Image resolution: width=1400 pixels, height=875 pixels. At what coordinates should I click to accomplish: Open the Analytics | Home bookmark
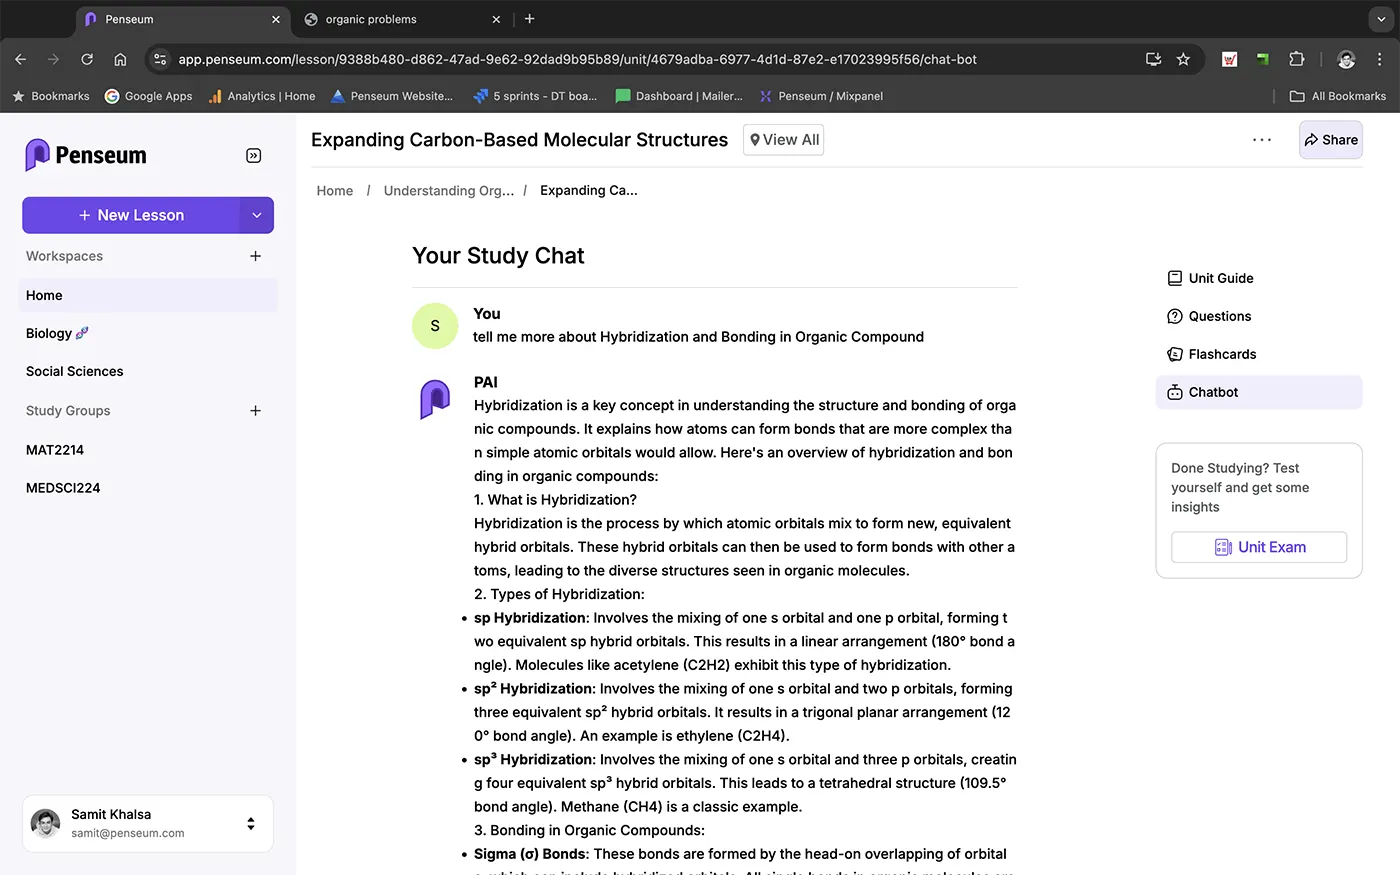(261, 96)
